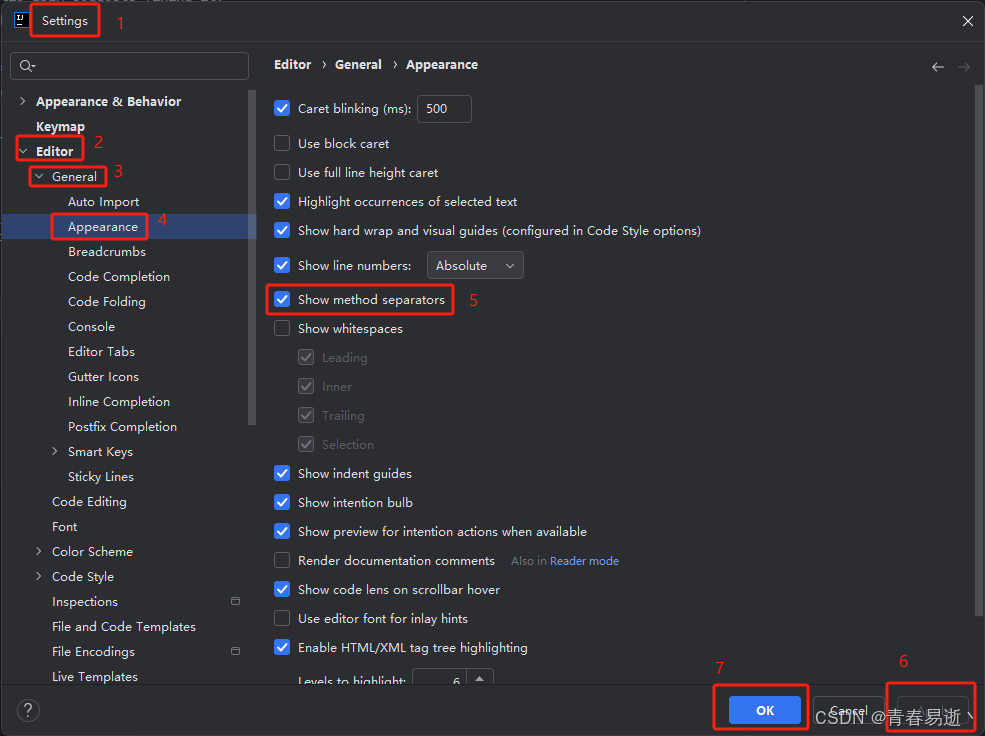Click the up stepper arrow for Levels to highlight
Image resolution: width=985 pixels, height=736 pixels.
(x=479, y=675)
